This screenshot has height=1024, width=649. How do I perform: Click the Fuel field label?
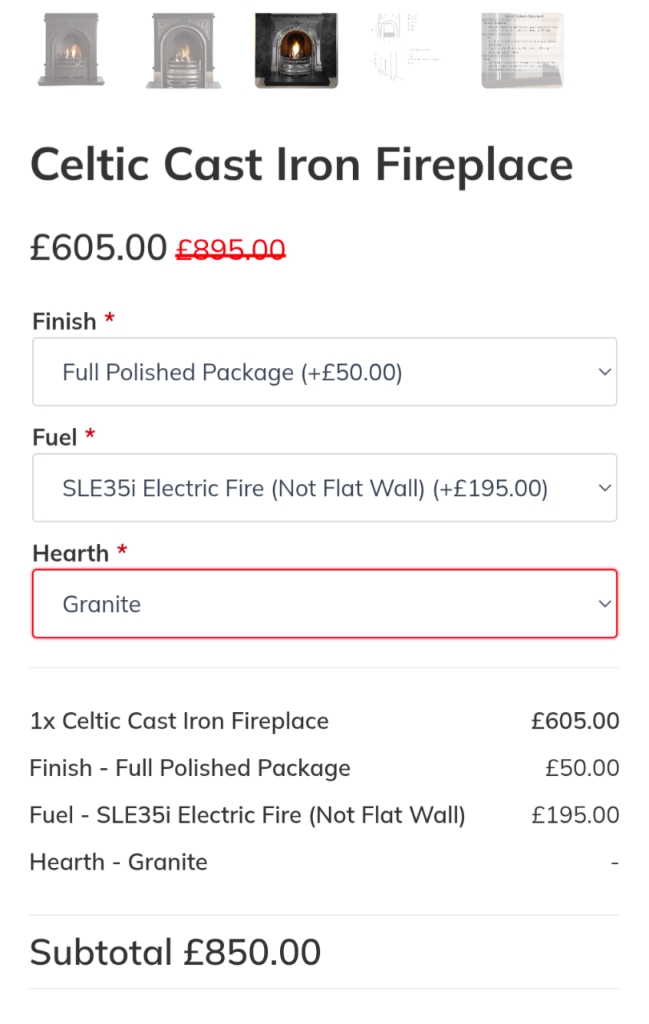[x=55, y=438]
